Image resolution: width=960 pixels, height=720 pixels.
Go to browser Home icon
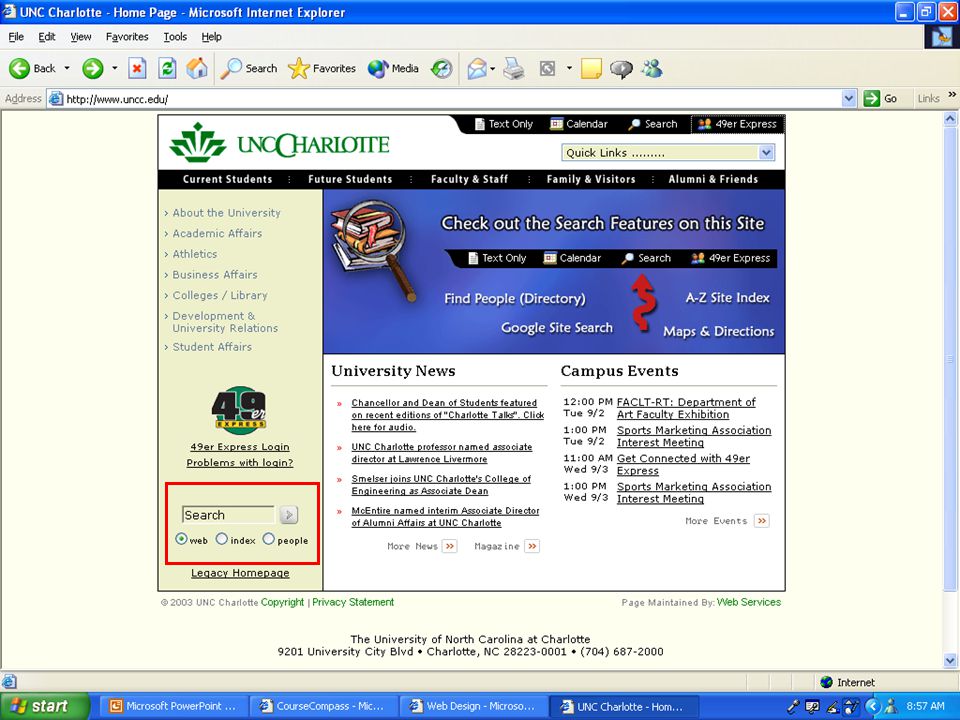(x=197, y=68)
